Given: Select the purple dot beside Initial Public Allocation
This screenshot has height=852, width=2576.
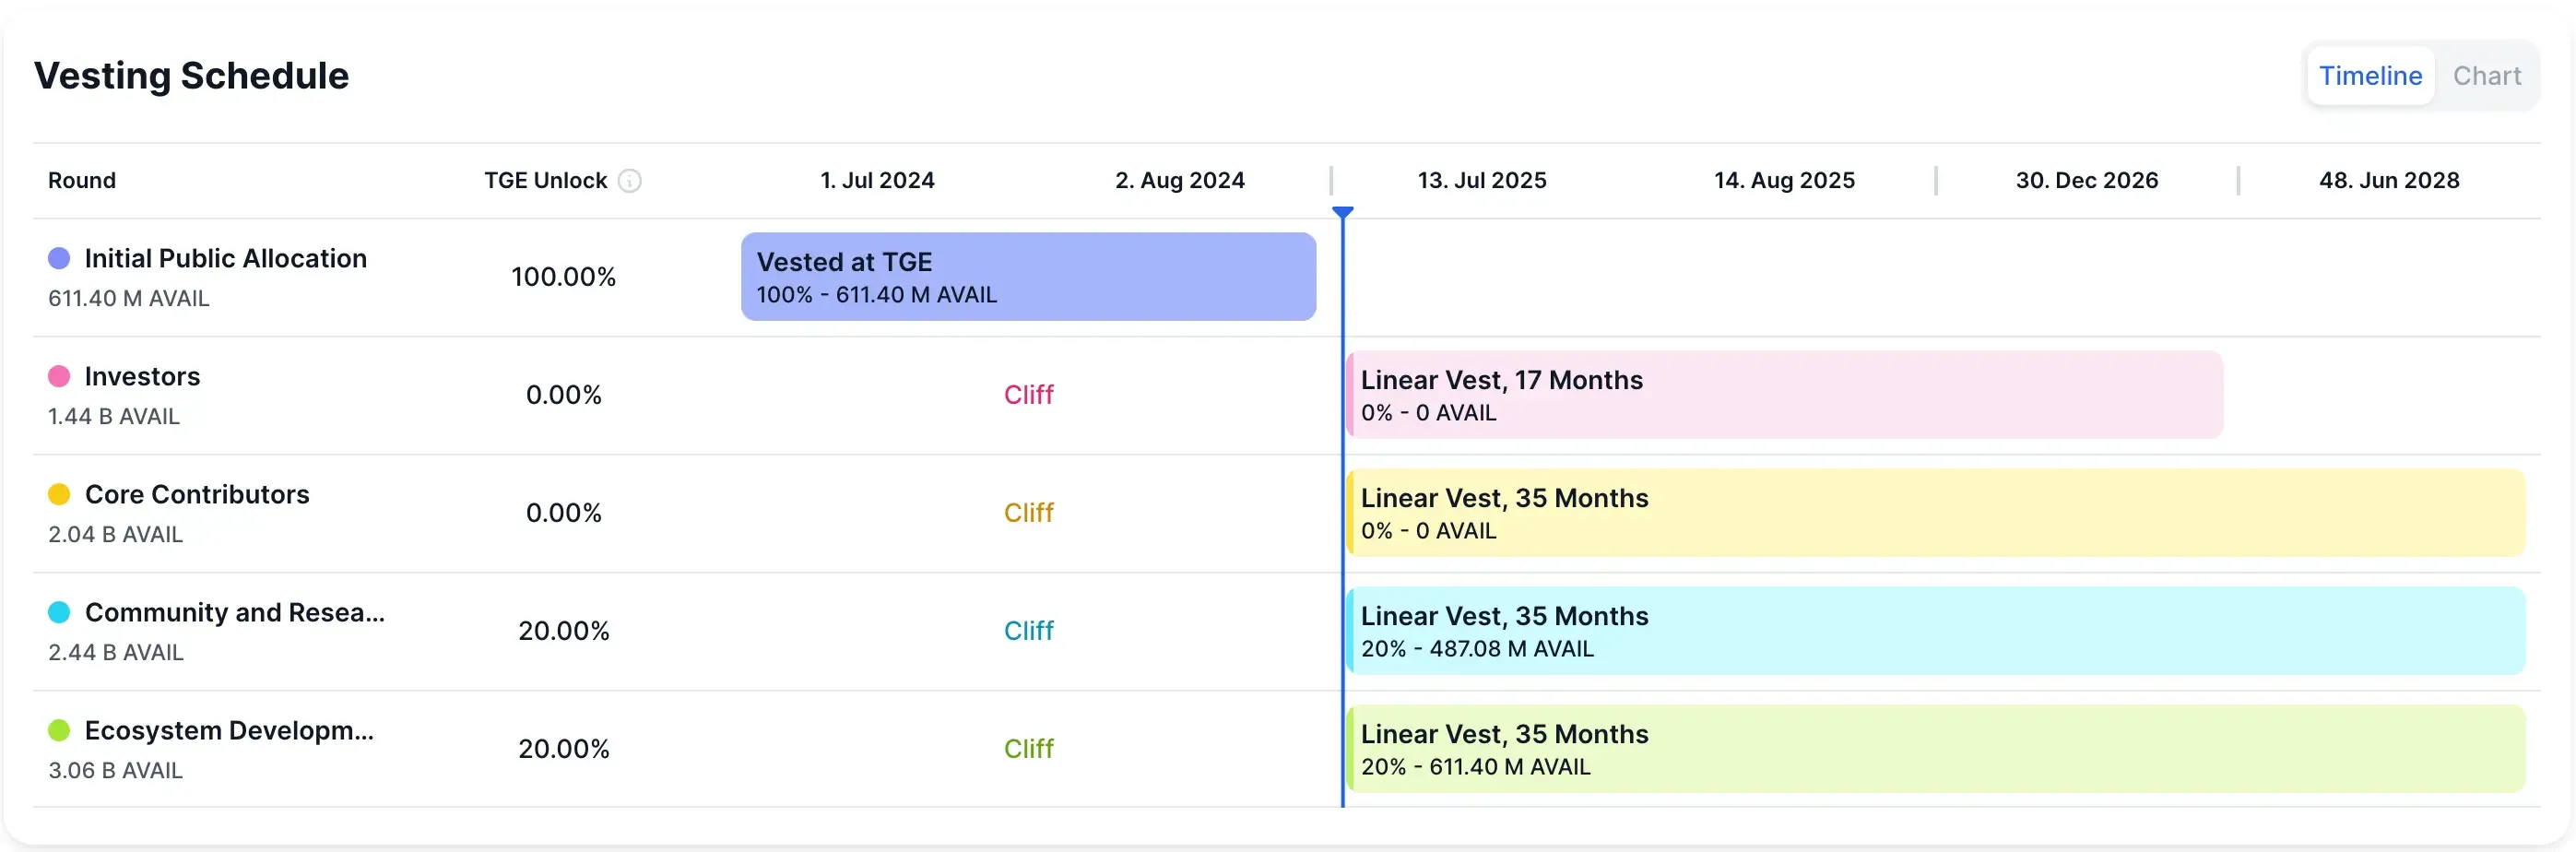Looking at the screenshot, I should (59, 258).
